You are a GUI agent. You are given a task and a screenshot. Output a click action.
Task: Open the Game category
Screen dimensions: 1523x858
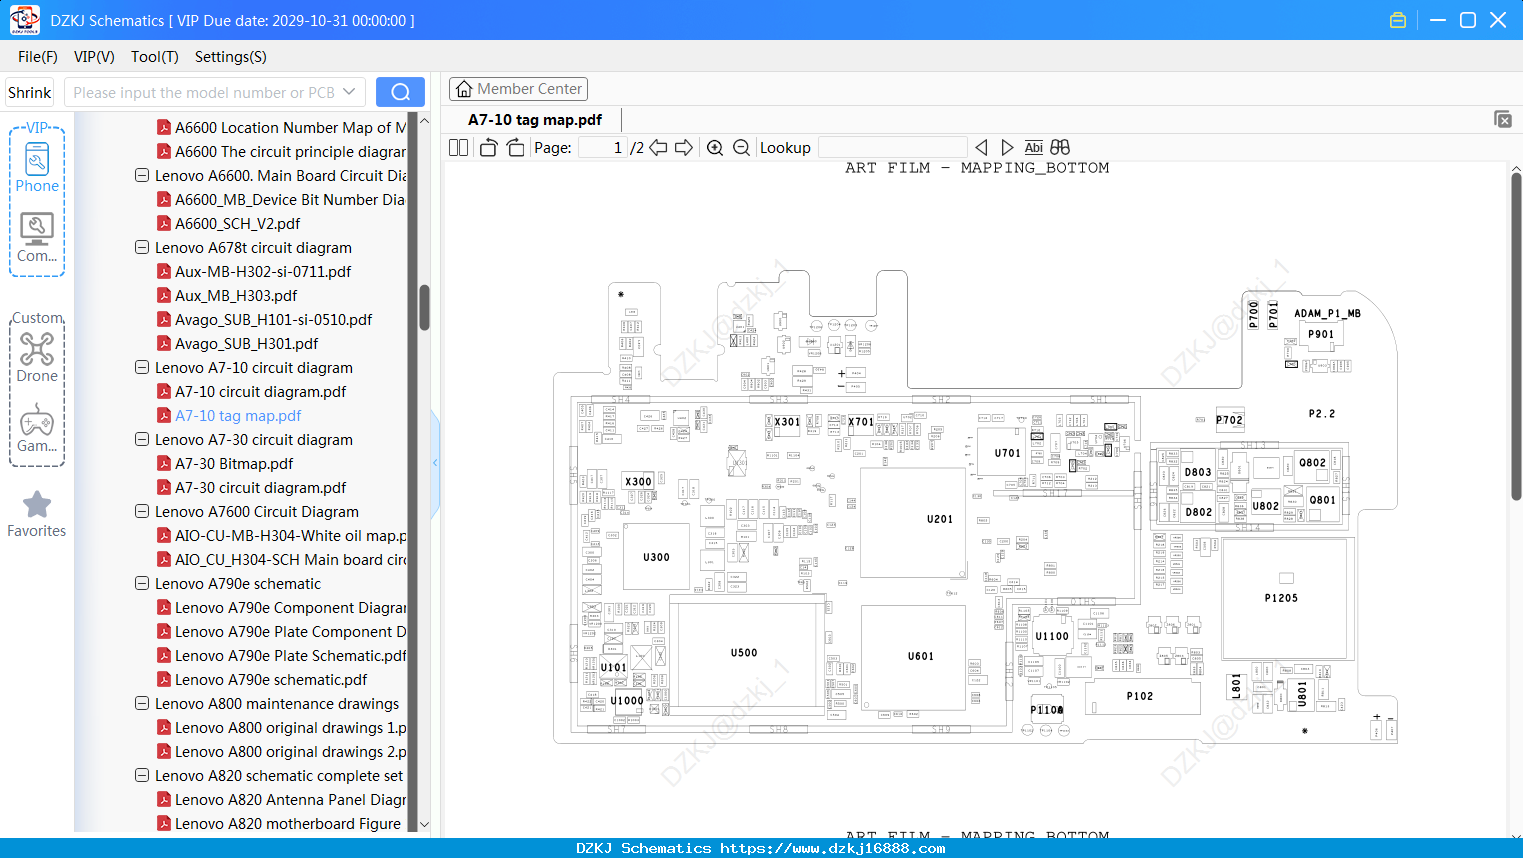(37, 428)
